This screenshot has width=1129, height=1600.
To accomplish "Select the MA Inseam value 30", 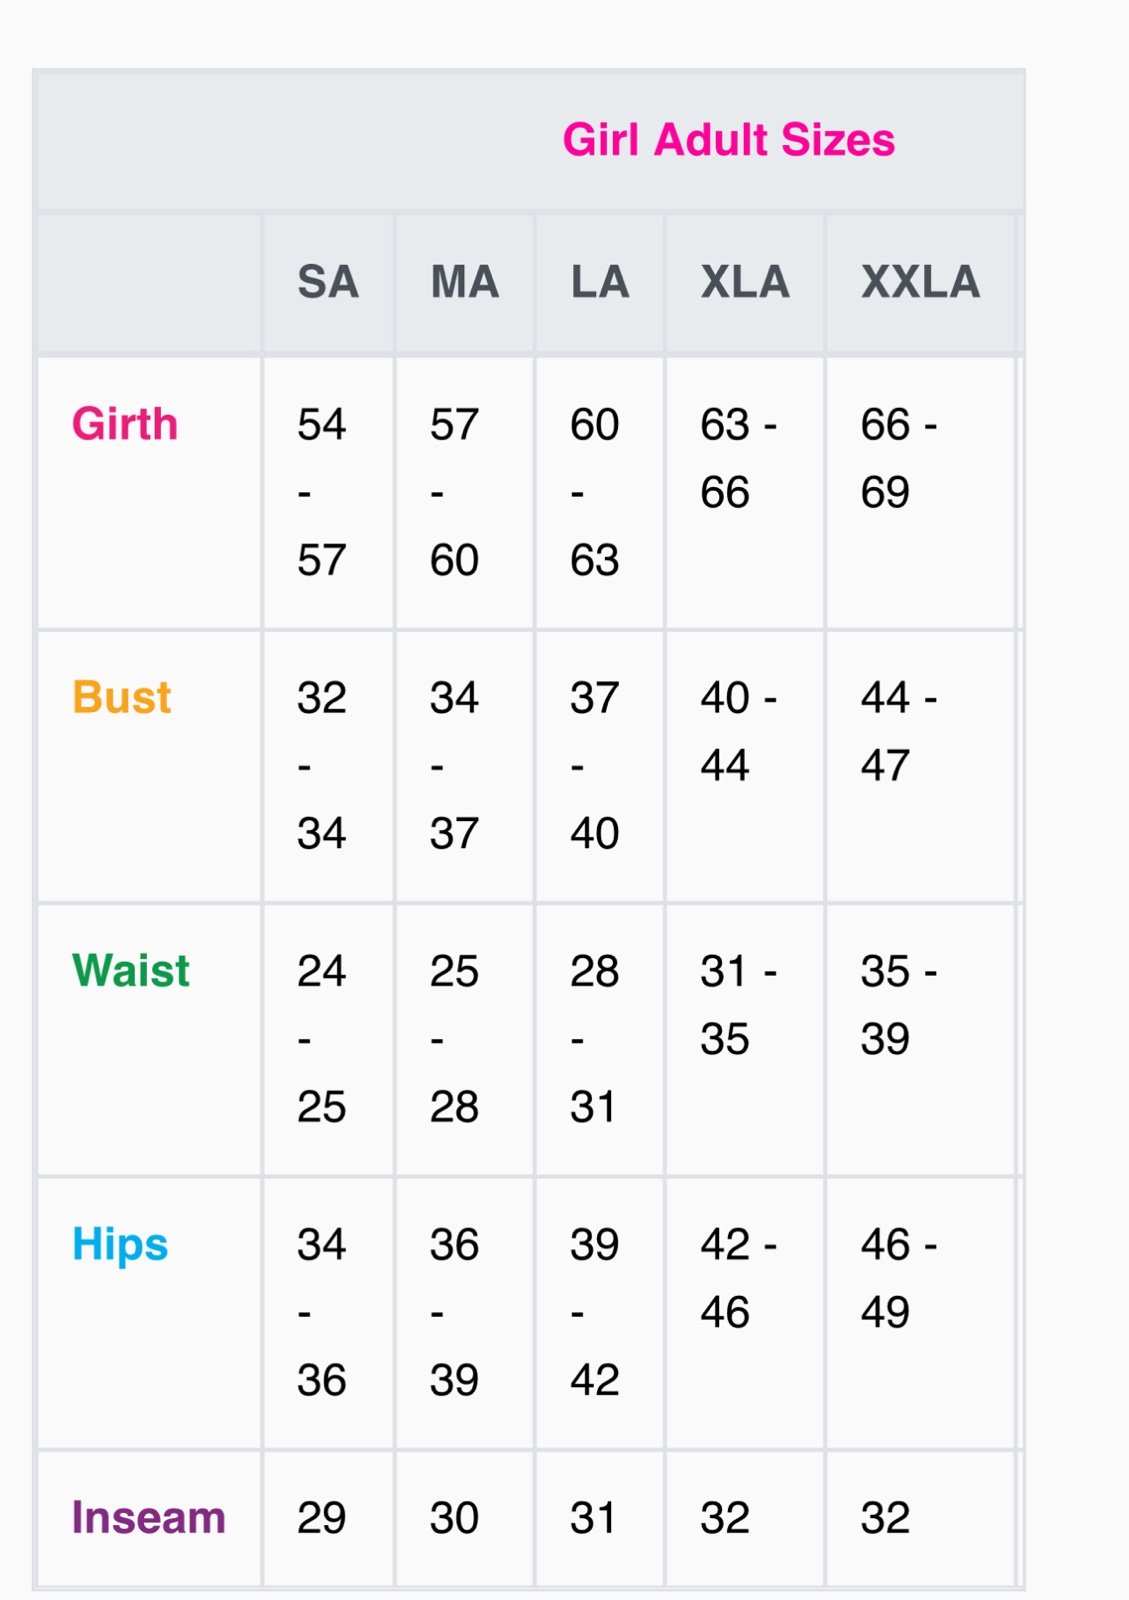I will 455,1517.
